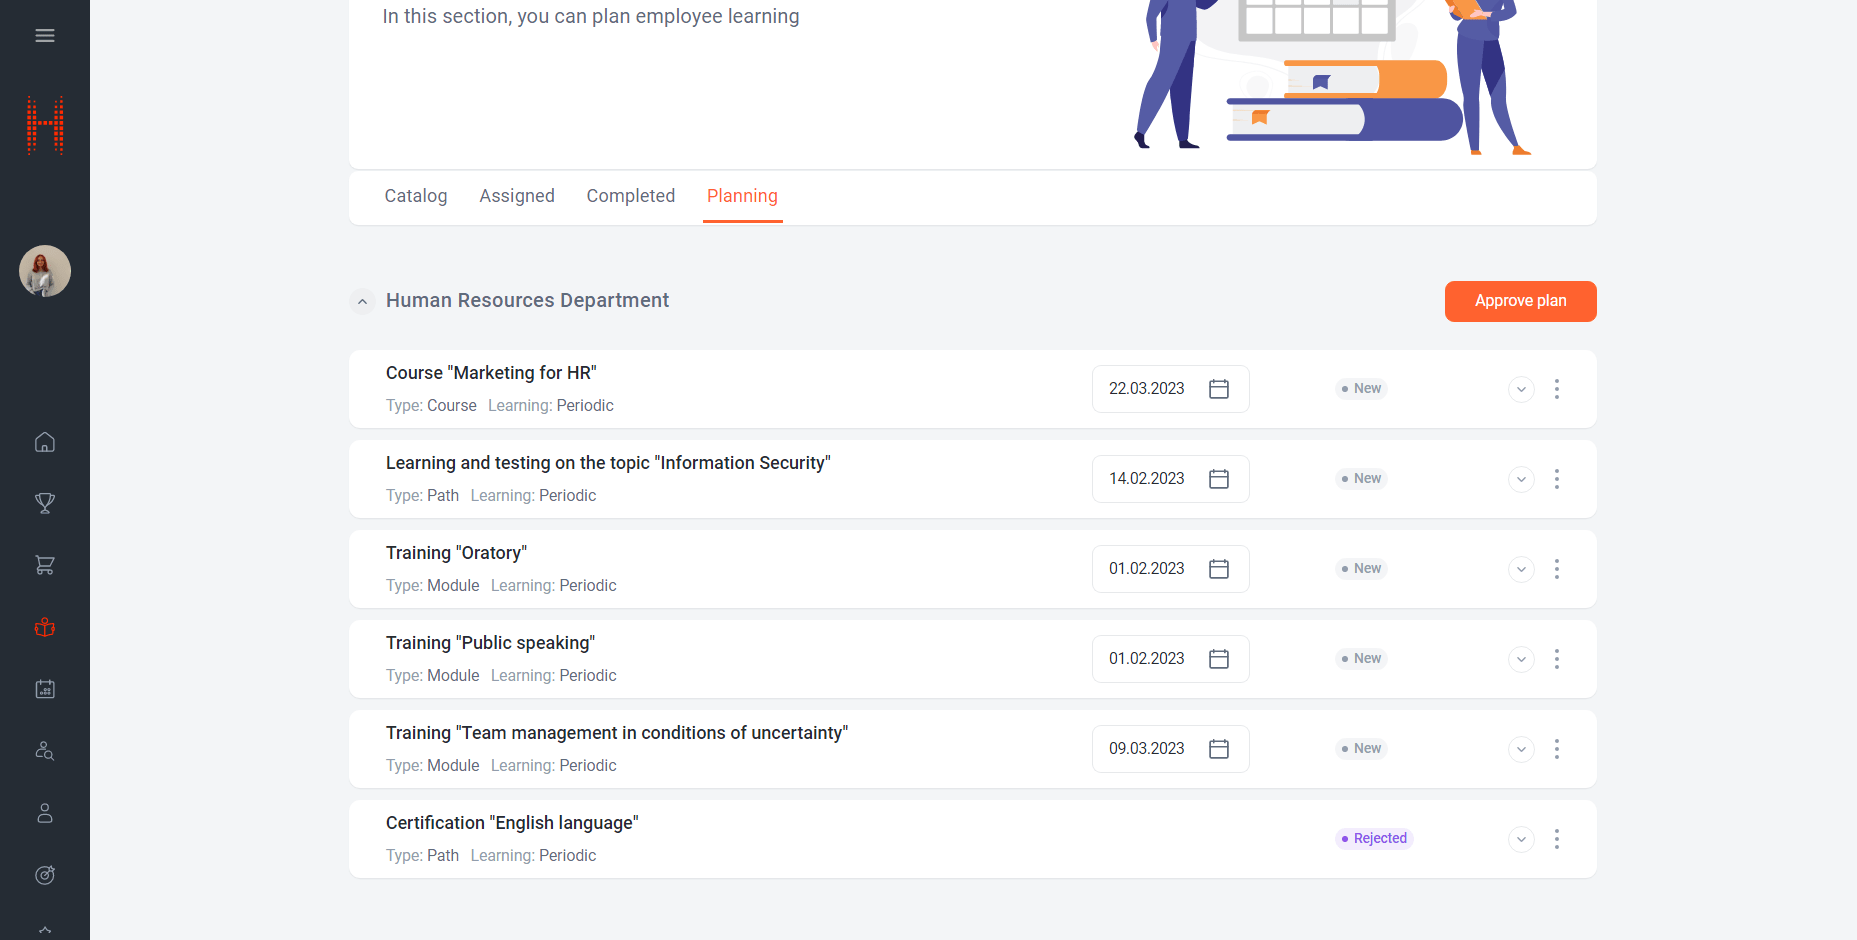Expand the Public speaking training row
Viewport: 1857px width, 940px height.
pyautogui.click(x=1520, y=659)
